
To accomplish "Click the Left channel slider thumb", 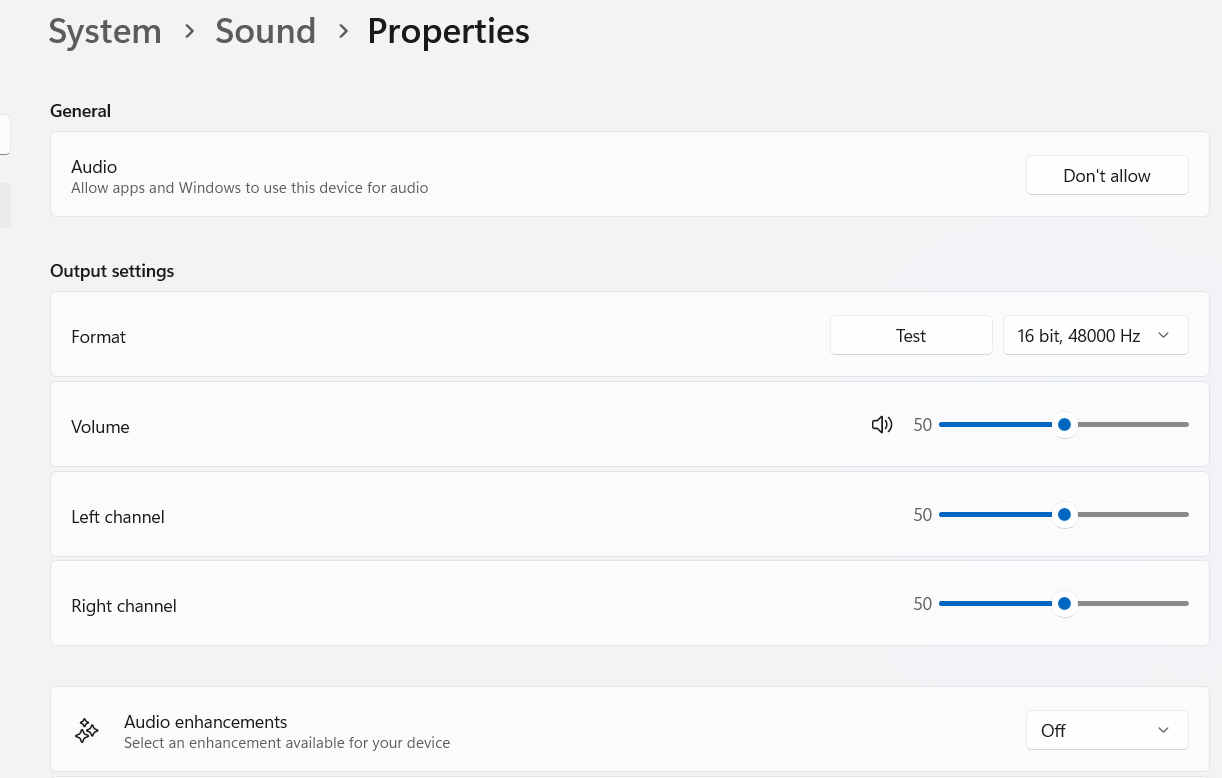I will click(x=1064, y=514).
